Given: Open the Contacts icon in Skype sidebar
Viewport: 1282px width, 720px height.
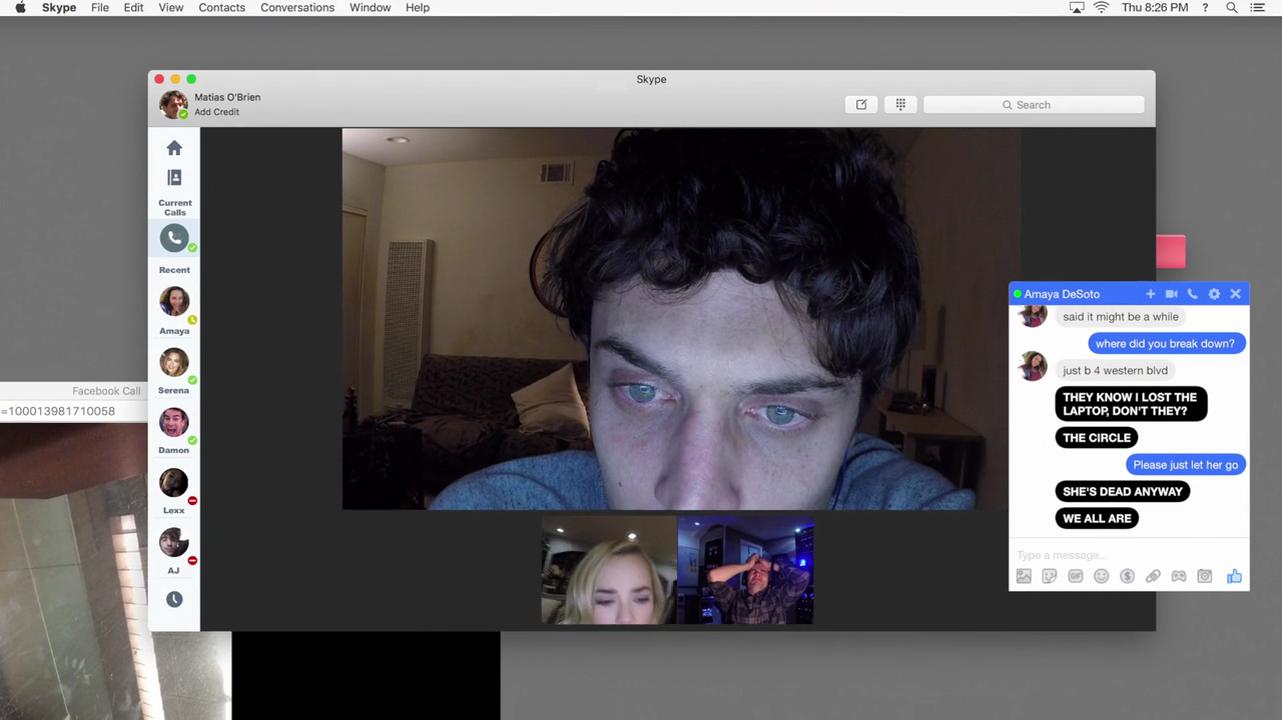Looking at the screenshot, I should coord(174,177).
